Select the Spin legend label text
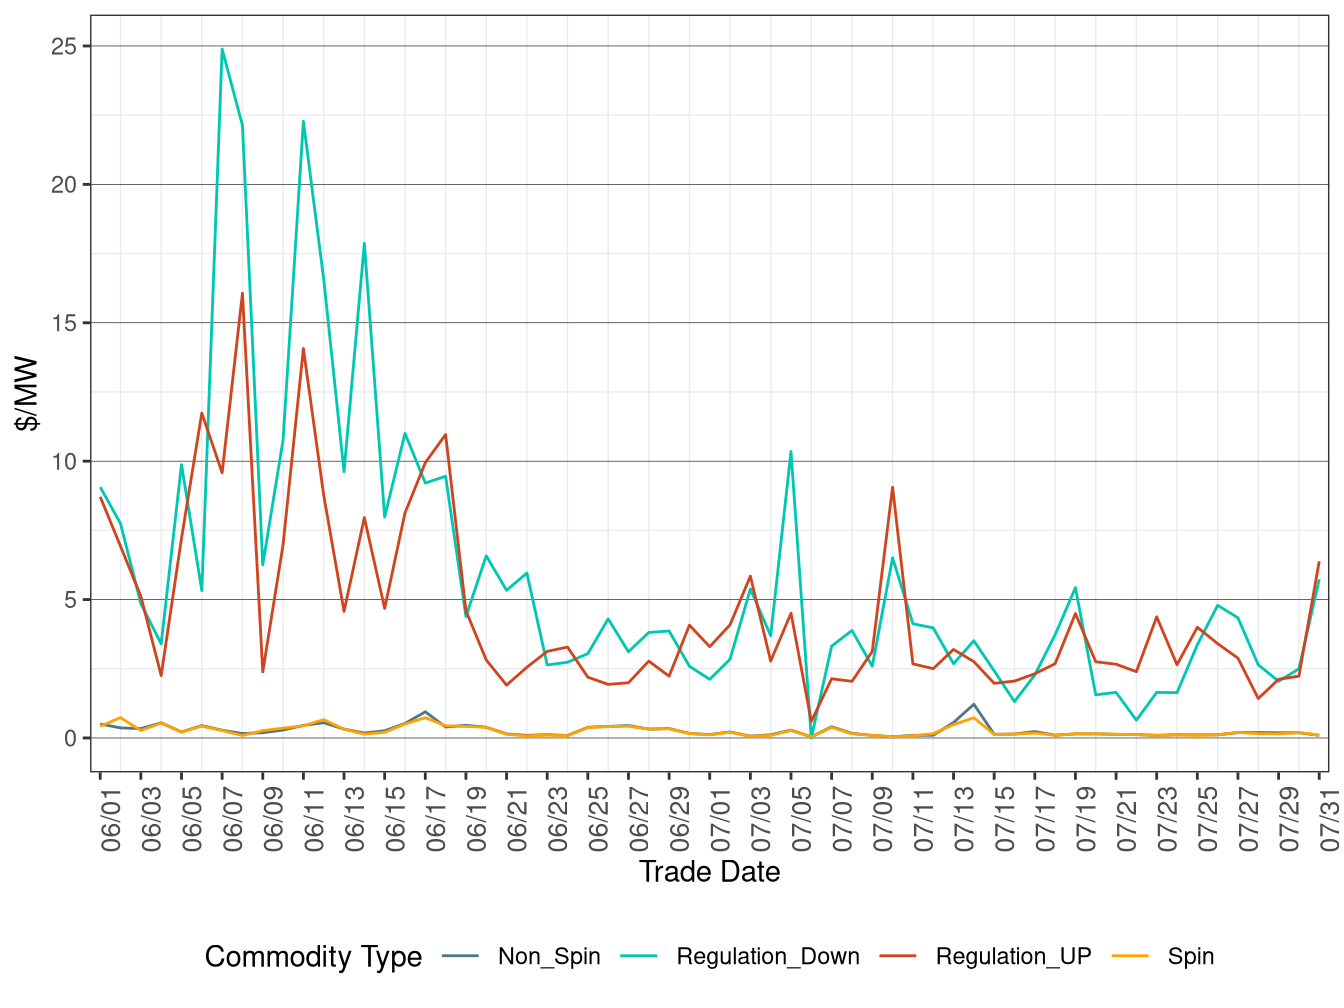This screenshot has width=1344, height=1008. pos(1190,957)
